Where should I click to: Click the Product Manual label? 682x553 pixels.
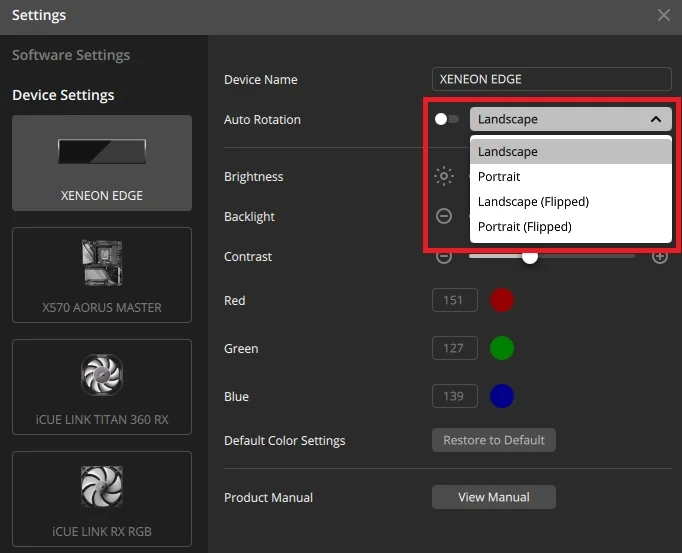[x=268, y=497]
